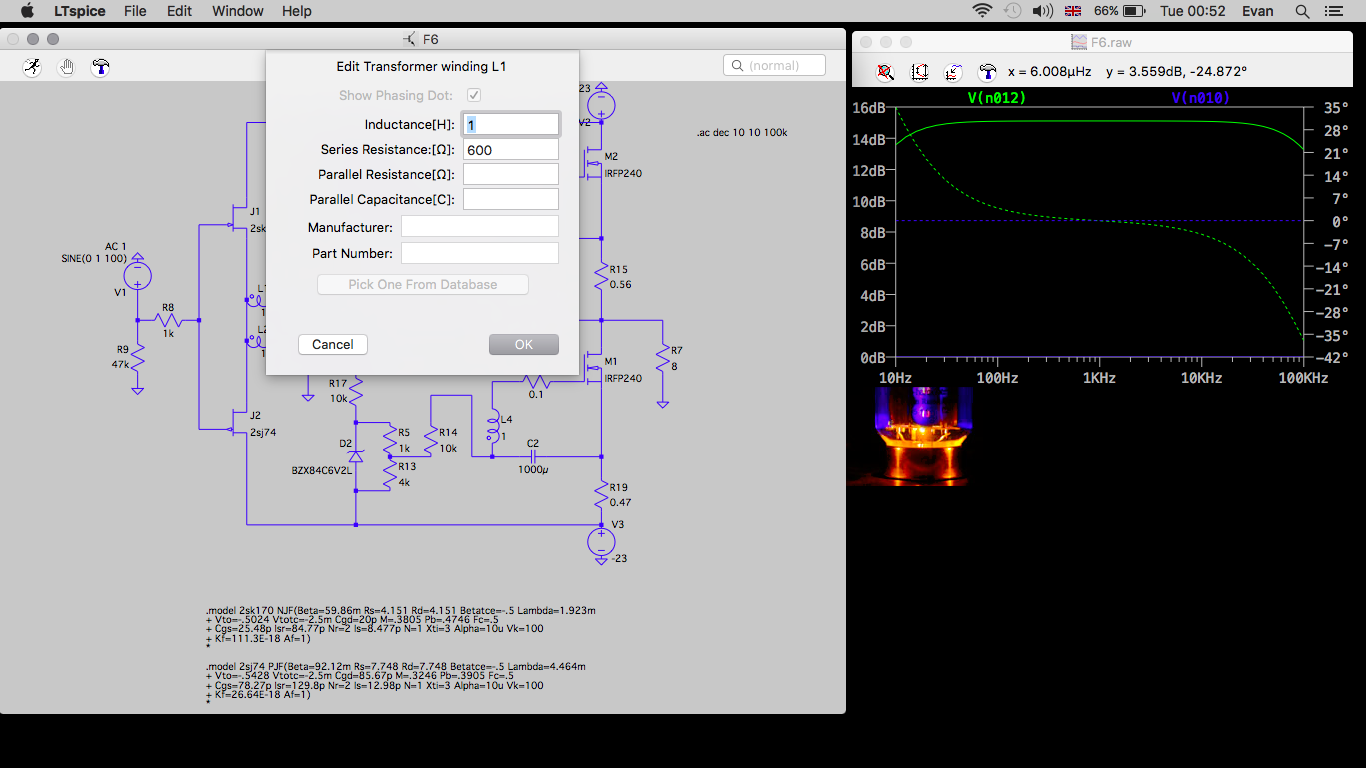Open the hammer settings icon in F6.raw
This screenshot has height=768, width=1366.
[x=987, y=72]
